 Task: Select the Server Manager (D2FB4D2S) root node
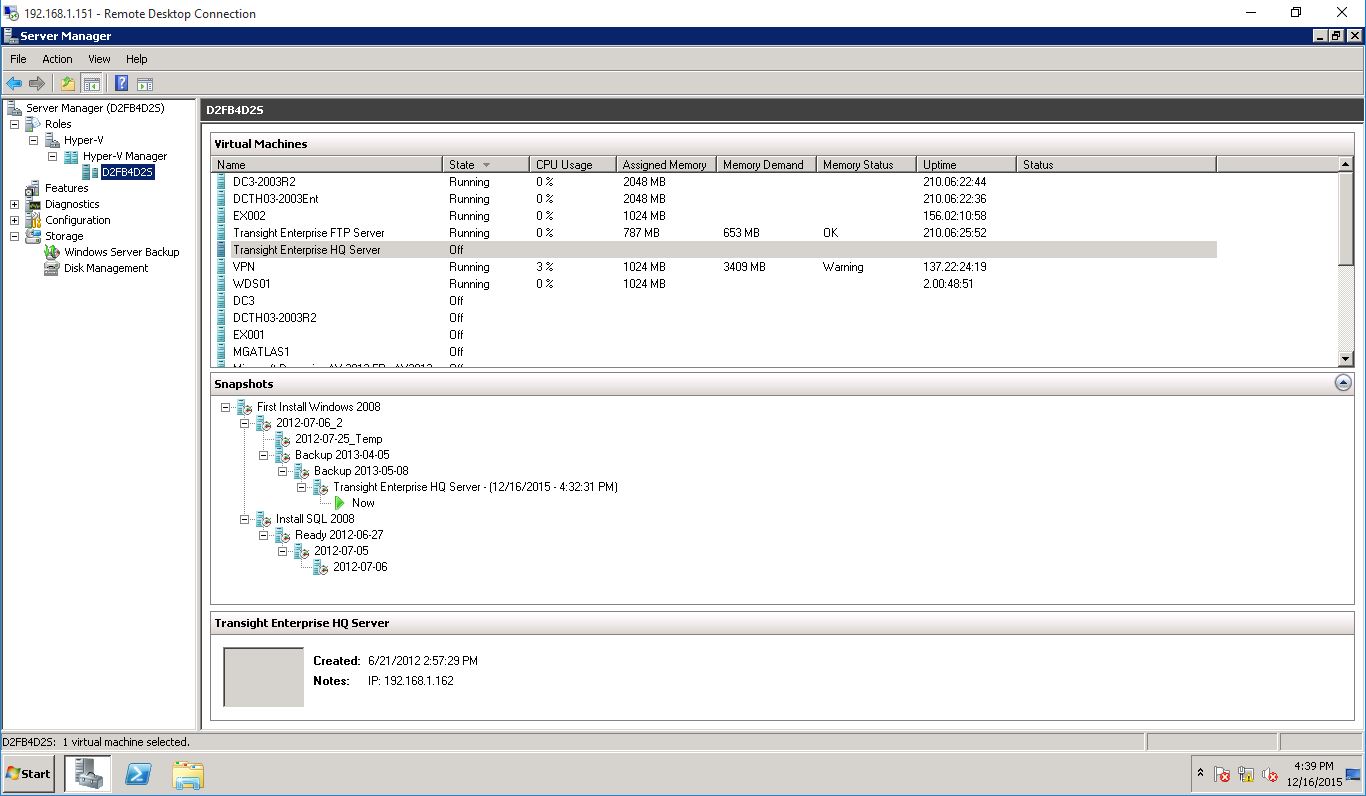[x=95, y=108]
